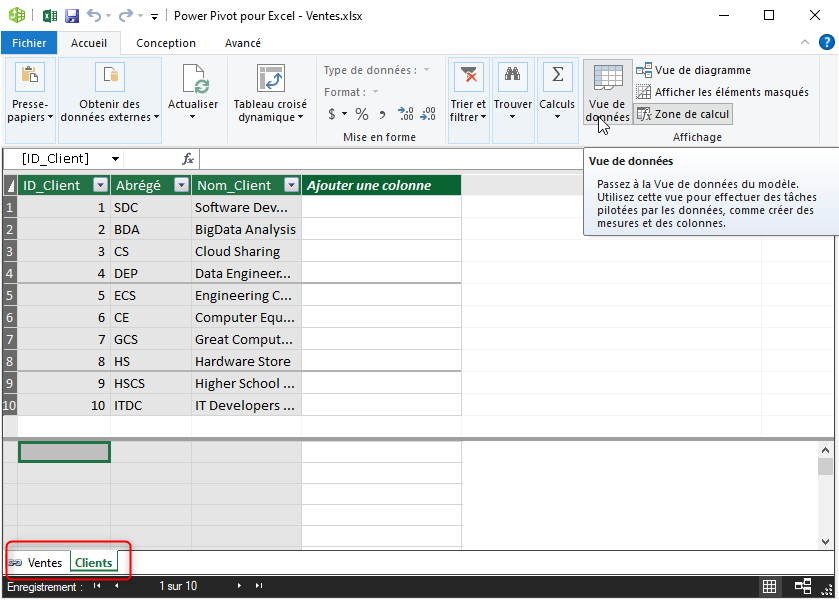The height and width of the screenshot is (600, 839).
Task: Select the Avancé ribbon tab
Action: coord(243,43)
